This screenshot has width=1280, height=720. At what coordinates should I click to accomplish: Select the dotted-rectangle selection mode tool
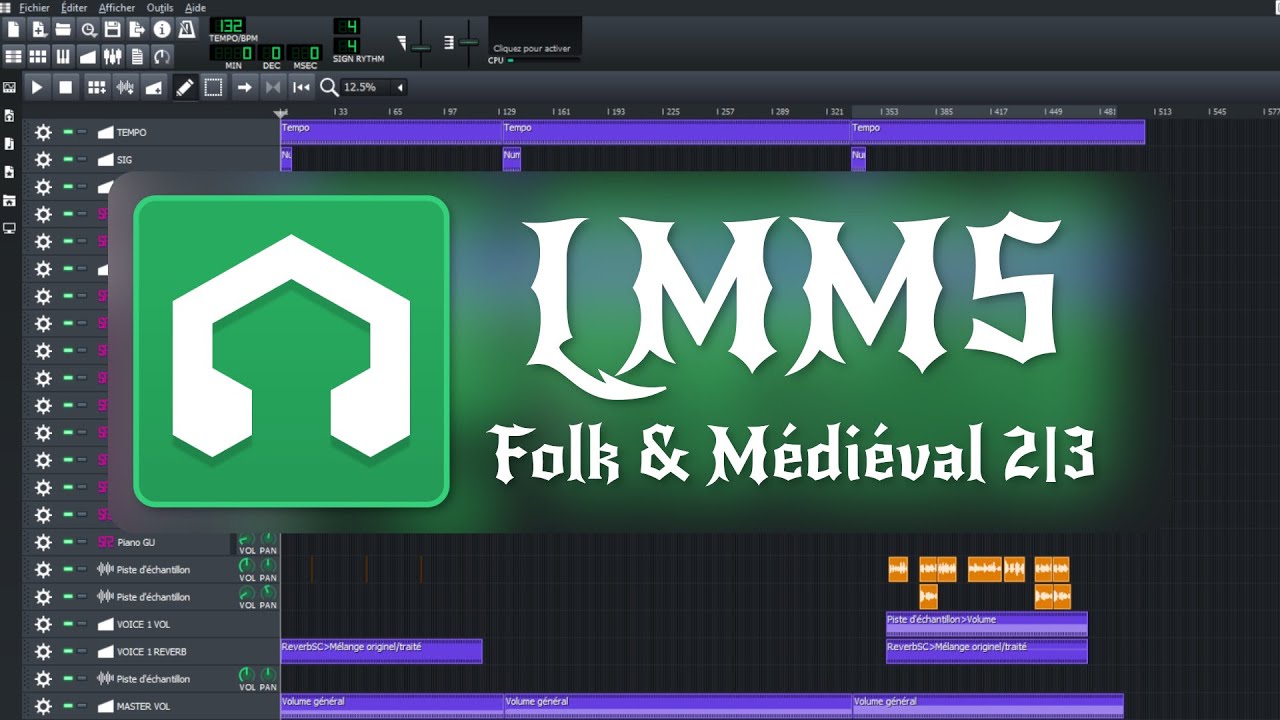(x=213, y=87)
